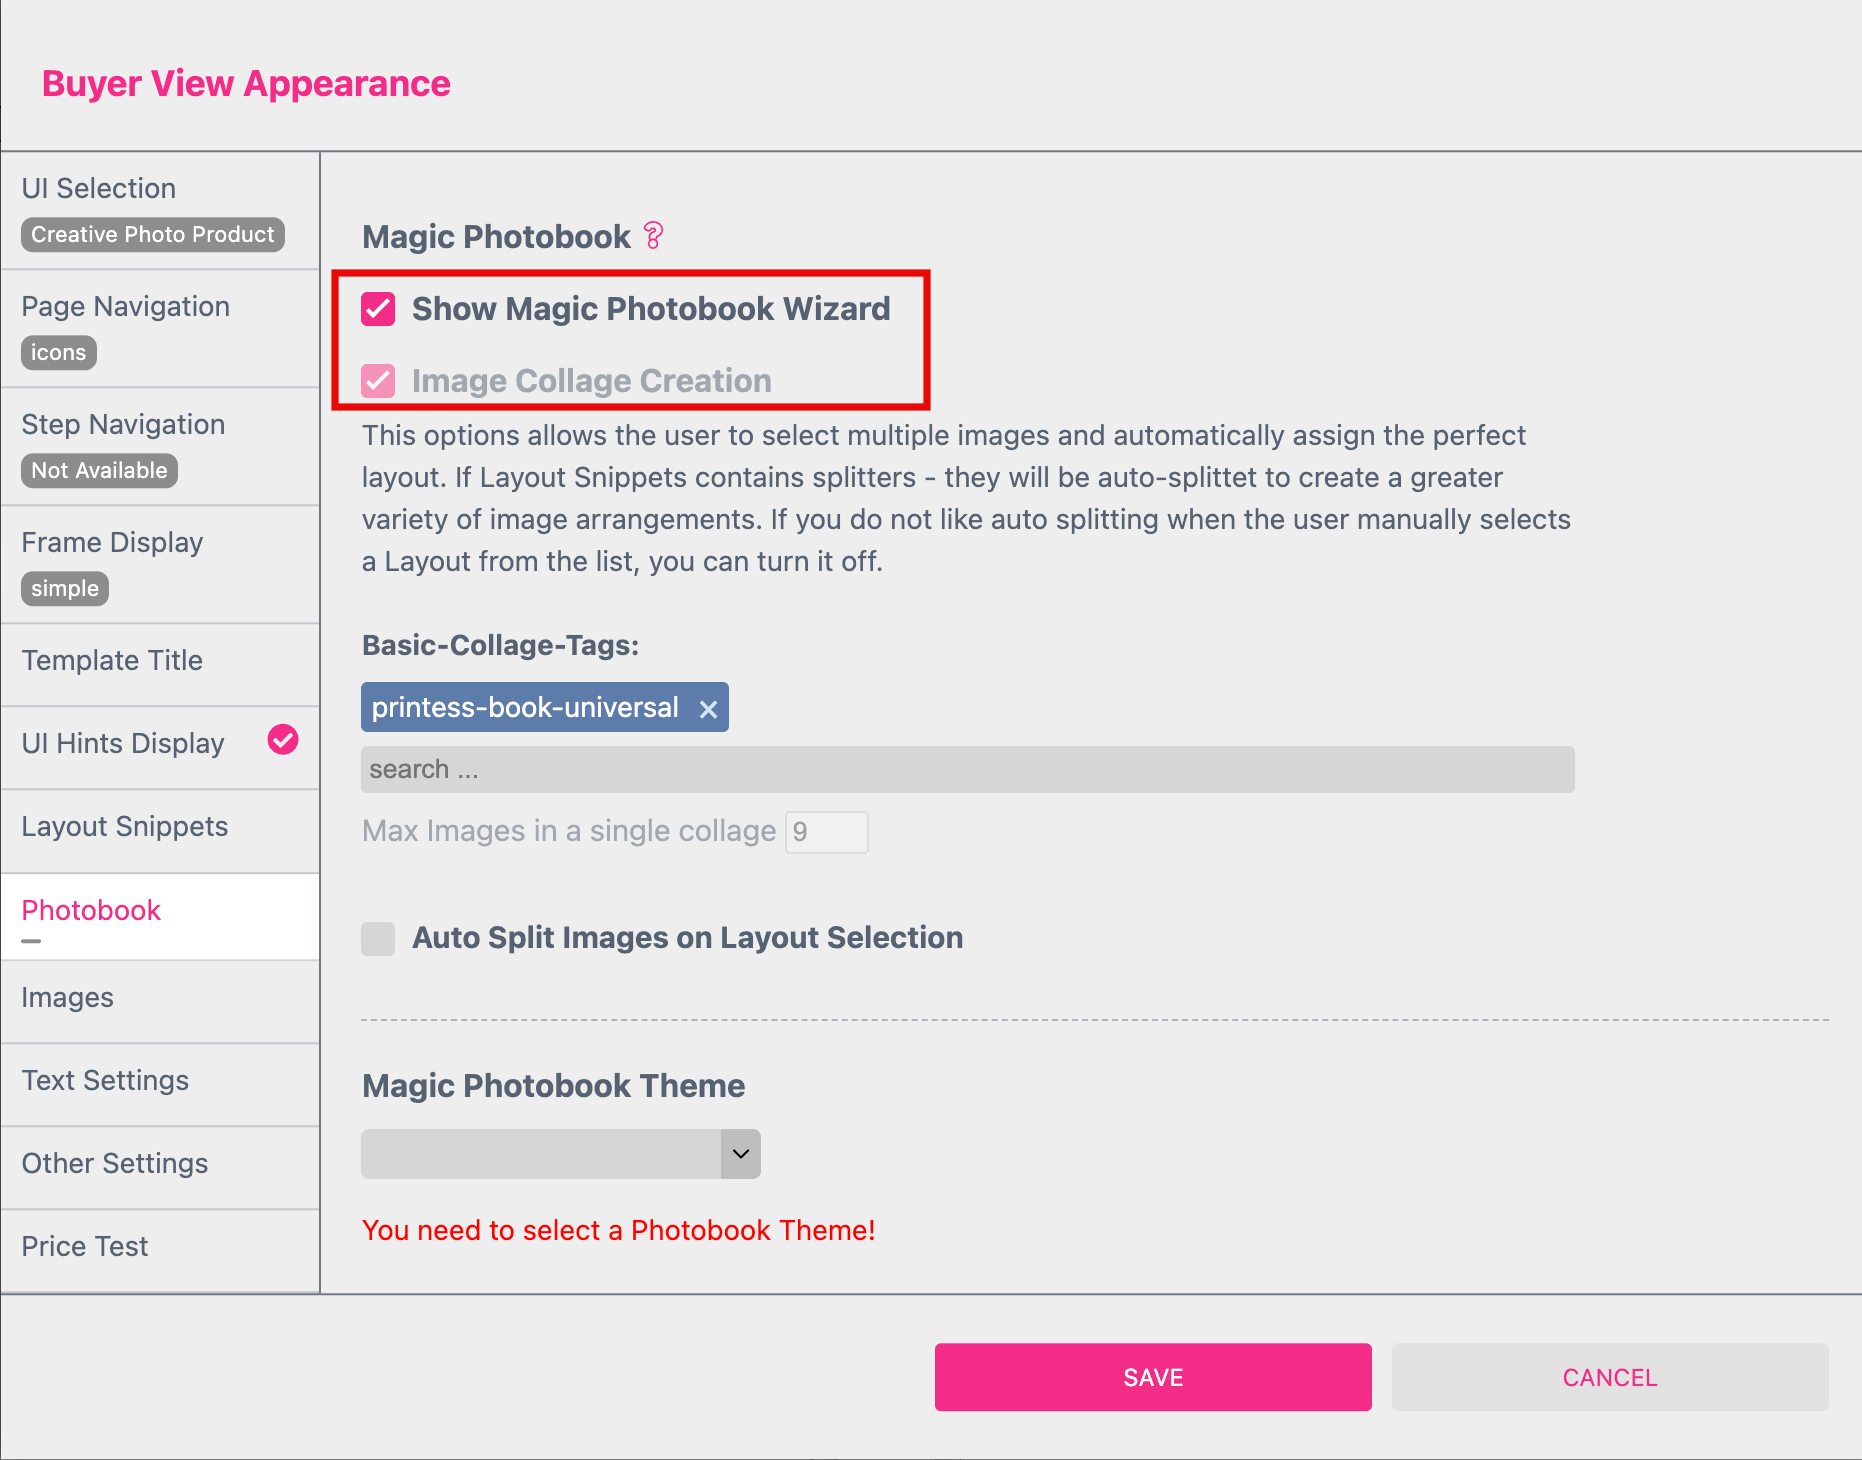The height and width of the screenshot is (1460, 1862).
Task: Uncheck Show Magic Photobook Wizard
Action: [378, 309]
